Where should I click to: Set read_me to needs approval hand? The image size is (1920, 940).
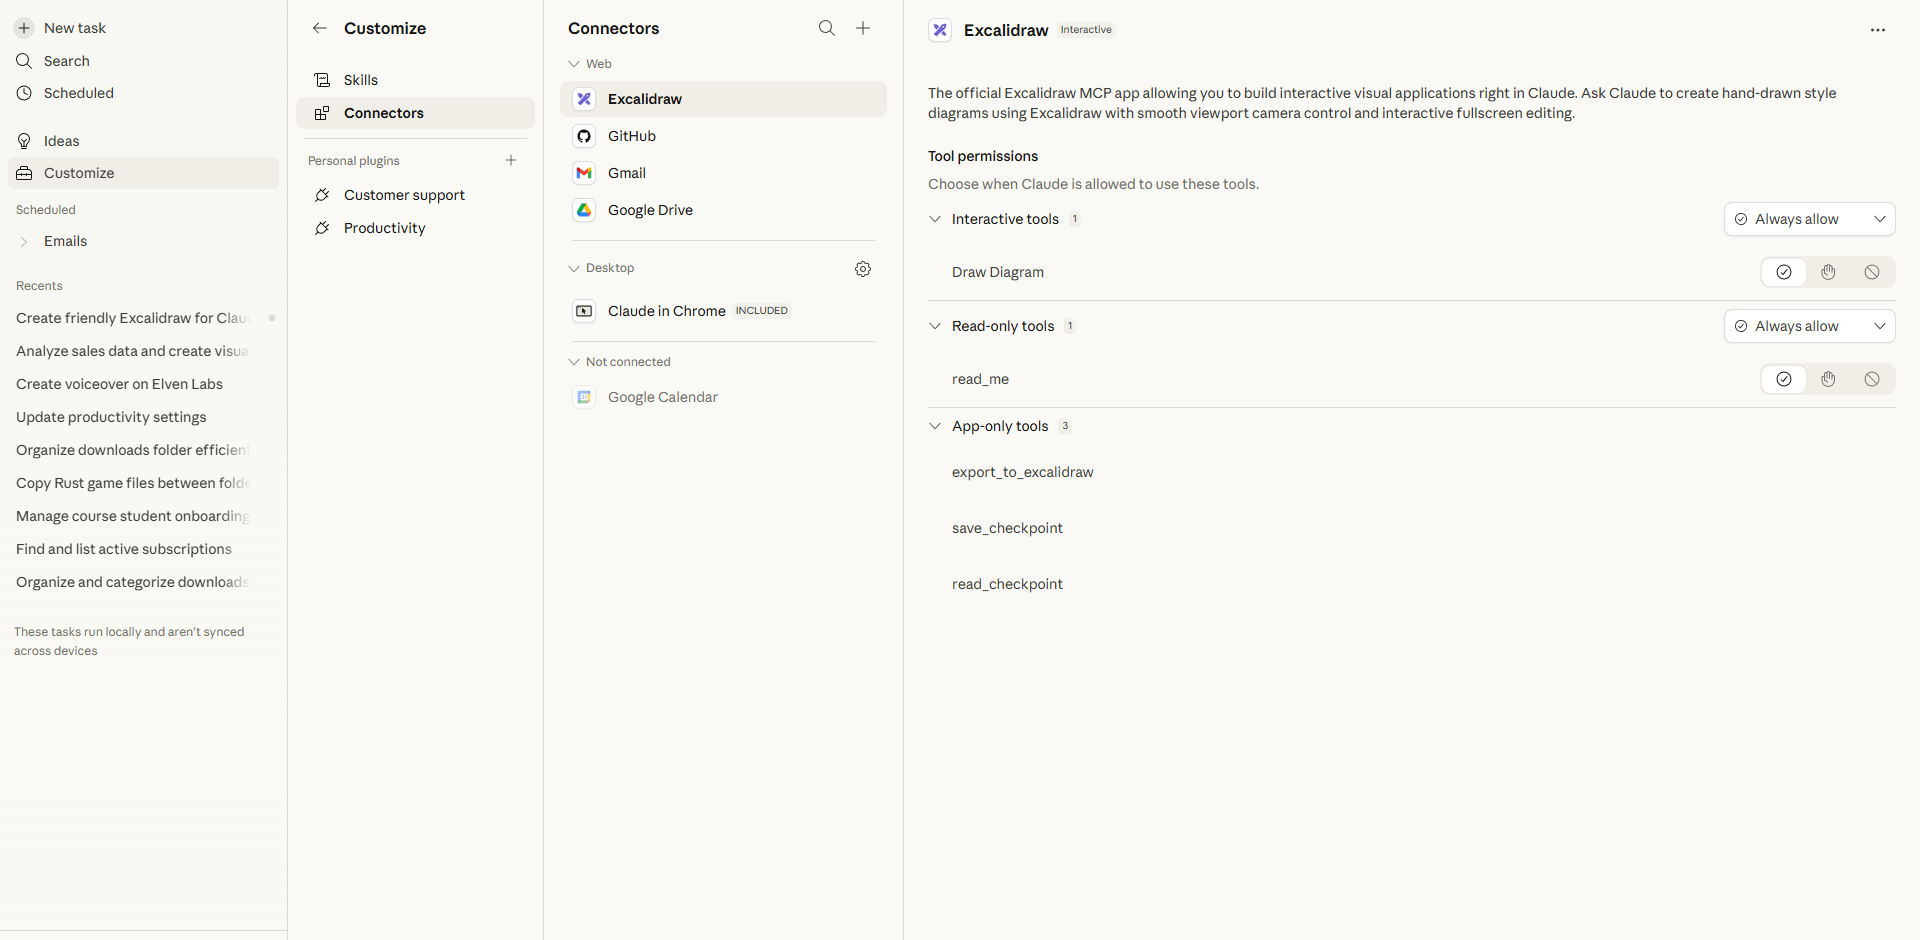pyautogui.click(x=1828, y=379)
